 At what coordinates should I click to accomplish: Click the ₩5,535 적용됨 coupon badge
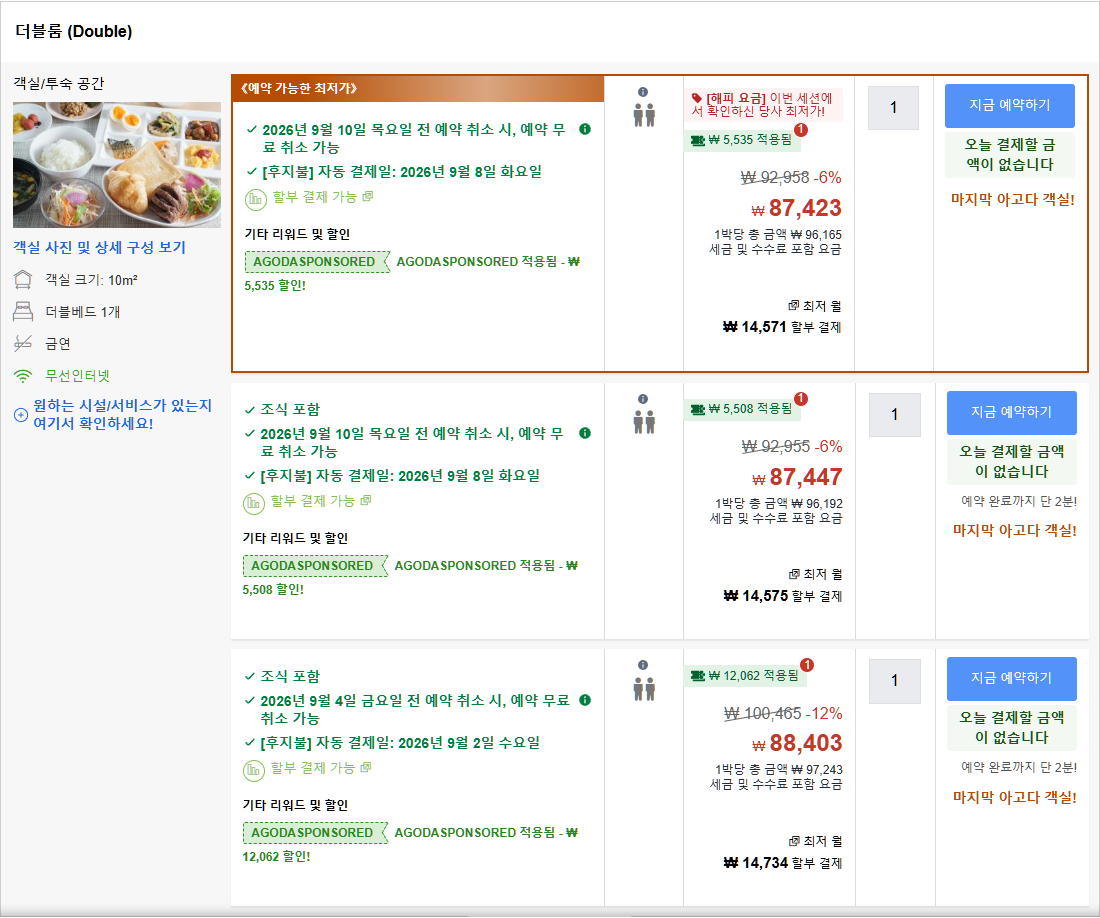click(742, 140)
